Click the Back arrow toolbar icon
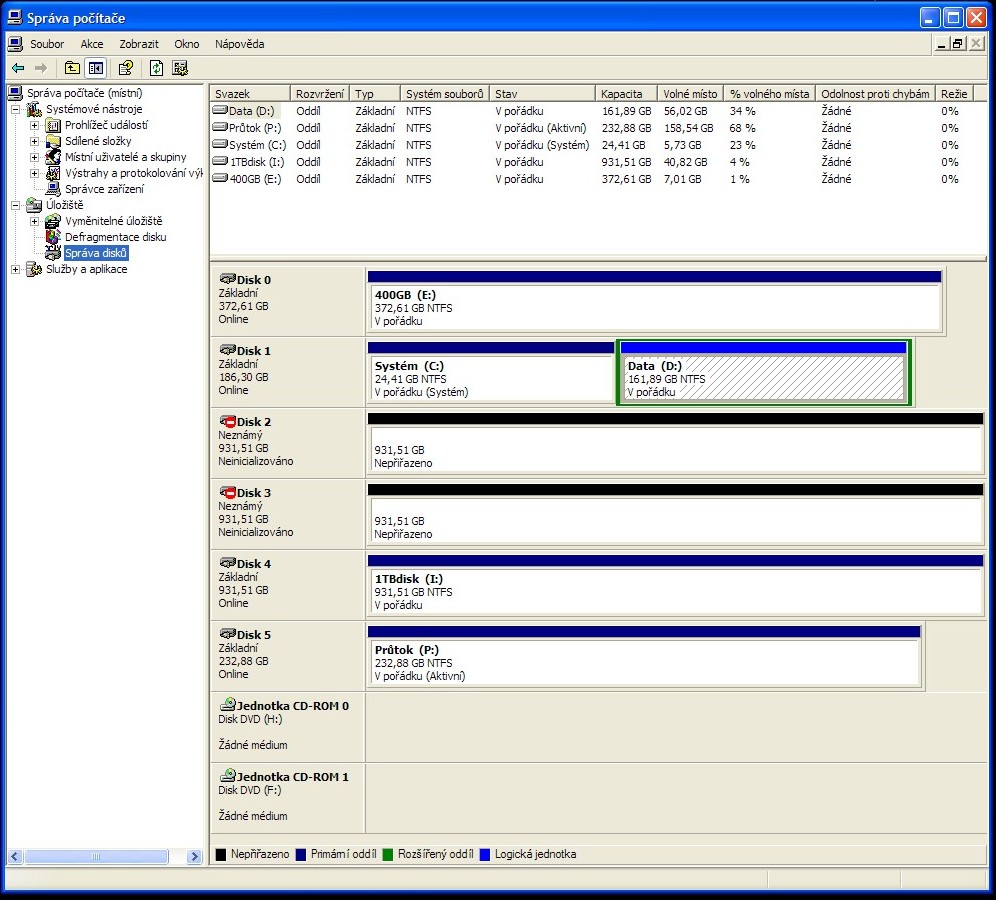 [18, 68]
